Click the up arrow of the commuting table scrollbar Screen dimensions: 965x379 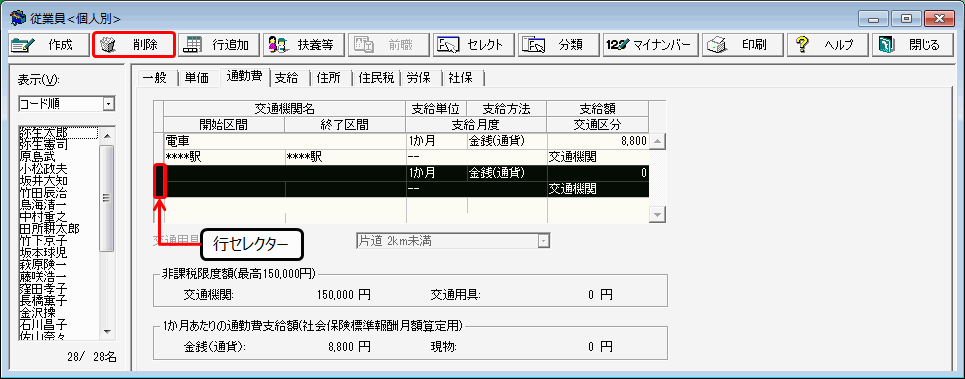click(x=657, y=142)
